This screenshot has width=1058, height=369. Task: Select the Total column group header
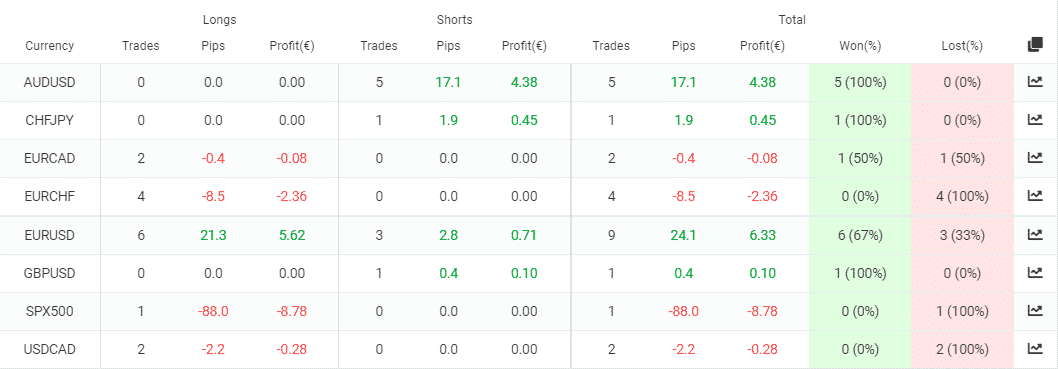pyautogui.click(x=792, y=20)
